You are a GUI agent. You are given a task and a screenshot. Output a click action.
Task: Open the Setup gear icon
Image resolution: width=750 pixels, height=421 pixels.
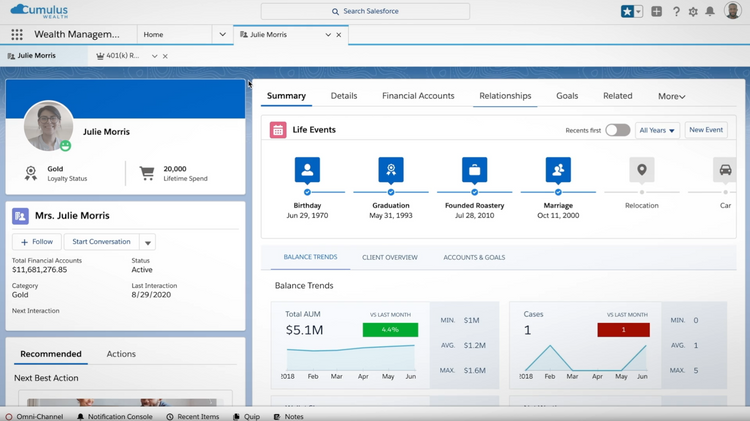693,11
